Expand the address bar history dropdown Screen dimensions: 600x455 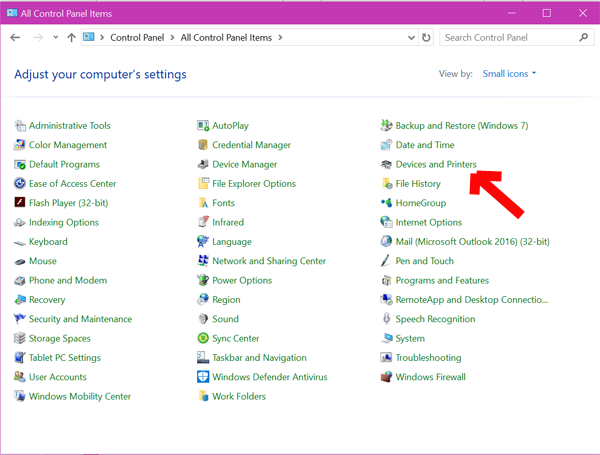point(411,38)
